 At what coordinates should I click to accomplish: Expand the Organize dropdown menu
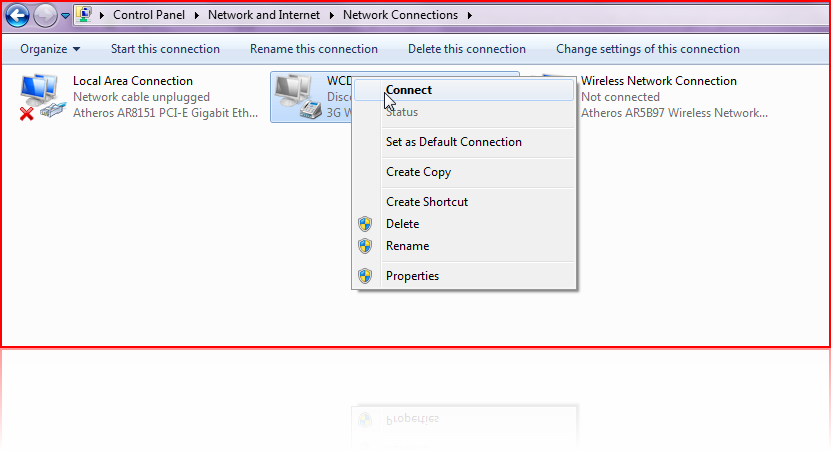pos(50,49)
